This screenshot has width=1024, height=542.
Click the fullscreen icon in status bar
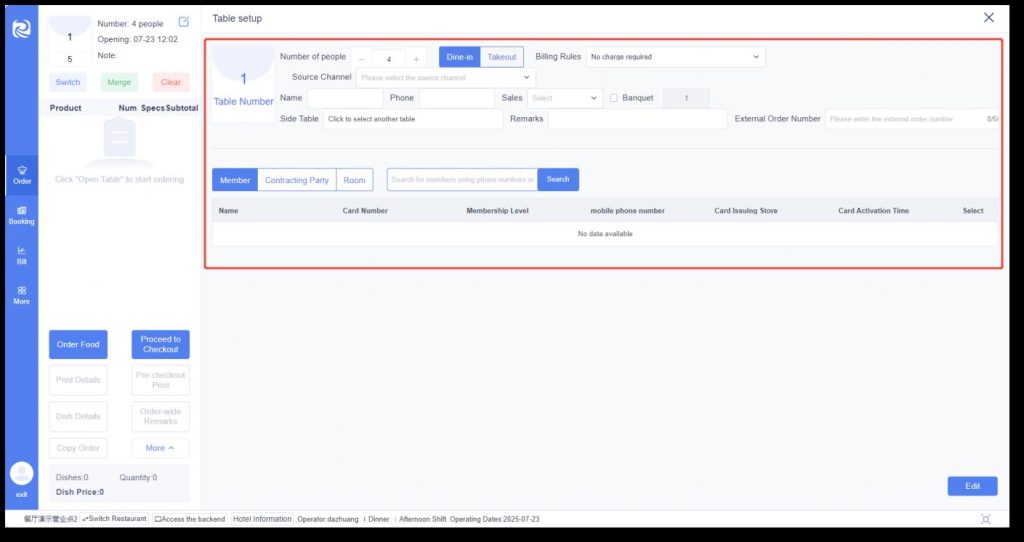986,519
